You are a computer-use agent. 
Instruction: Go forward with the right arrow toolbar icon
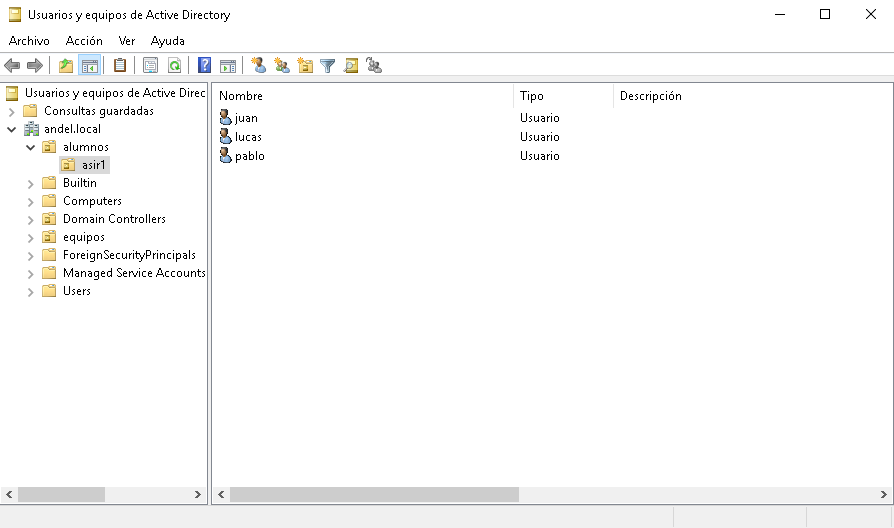coord(35,66)
